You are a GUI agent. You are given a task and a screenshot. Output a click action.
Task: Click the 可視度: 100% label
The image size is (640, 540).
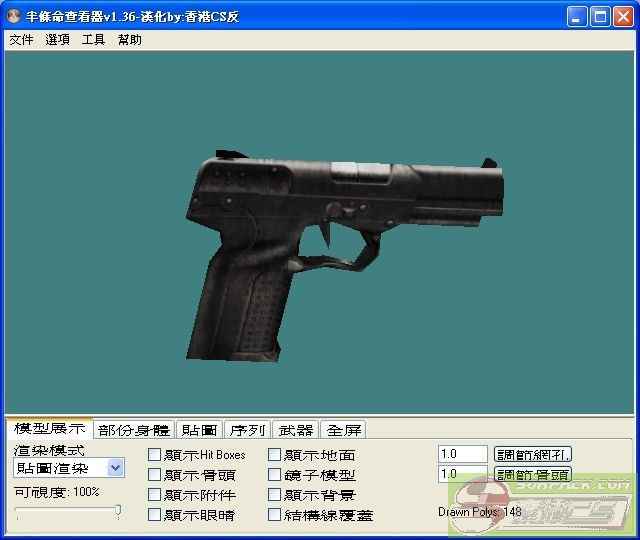point(57,492)
